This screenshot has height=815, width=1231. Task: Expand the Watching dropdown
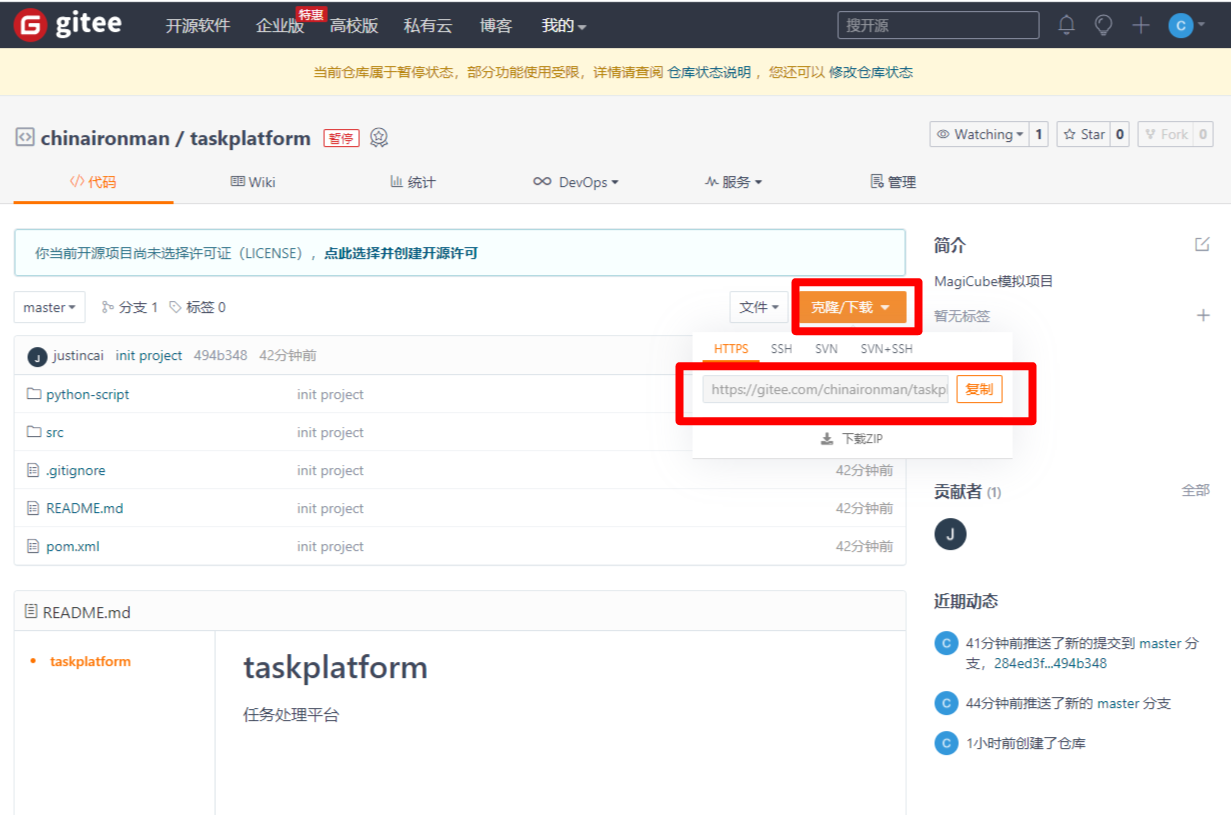978,134
